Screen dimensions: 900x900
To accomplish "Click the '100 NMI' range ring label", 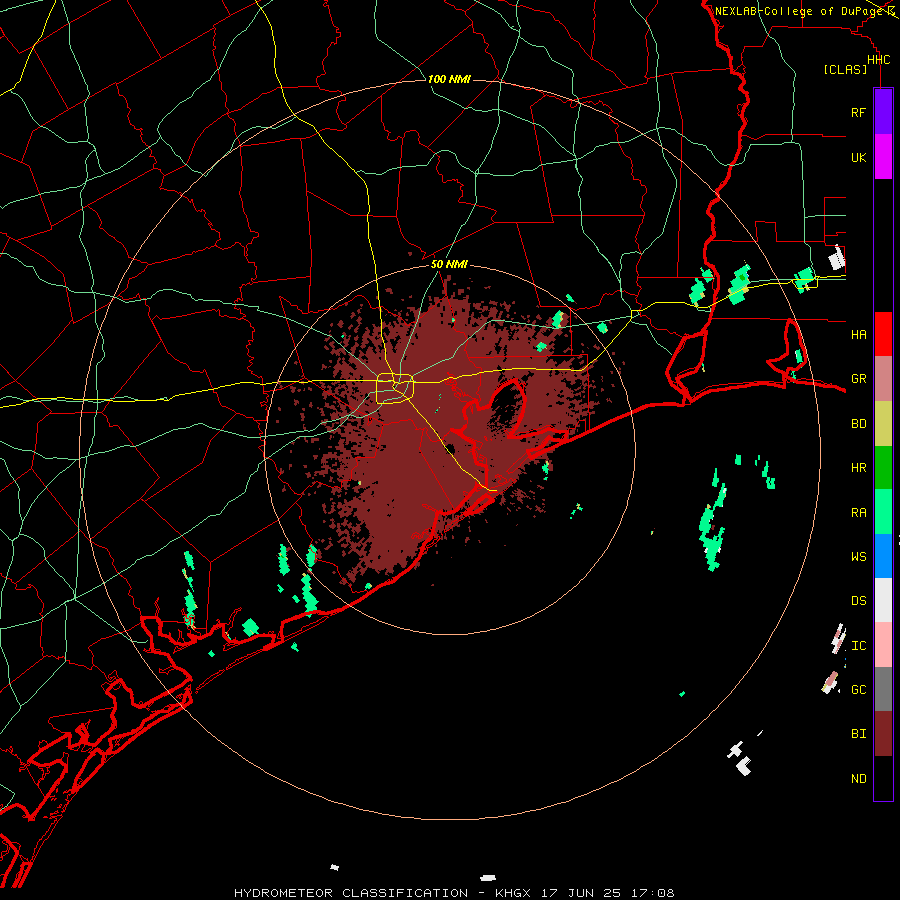I will [449, 79].
